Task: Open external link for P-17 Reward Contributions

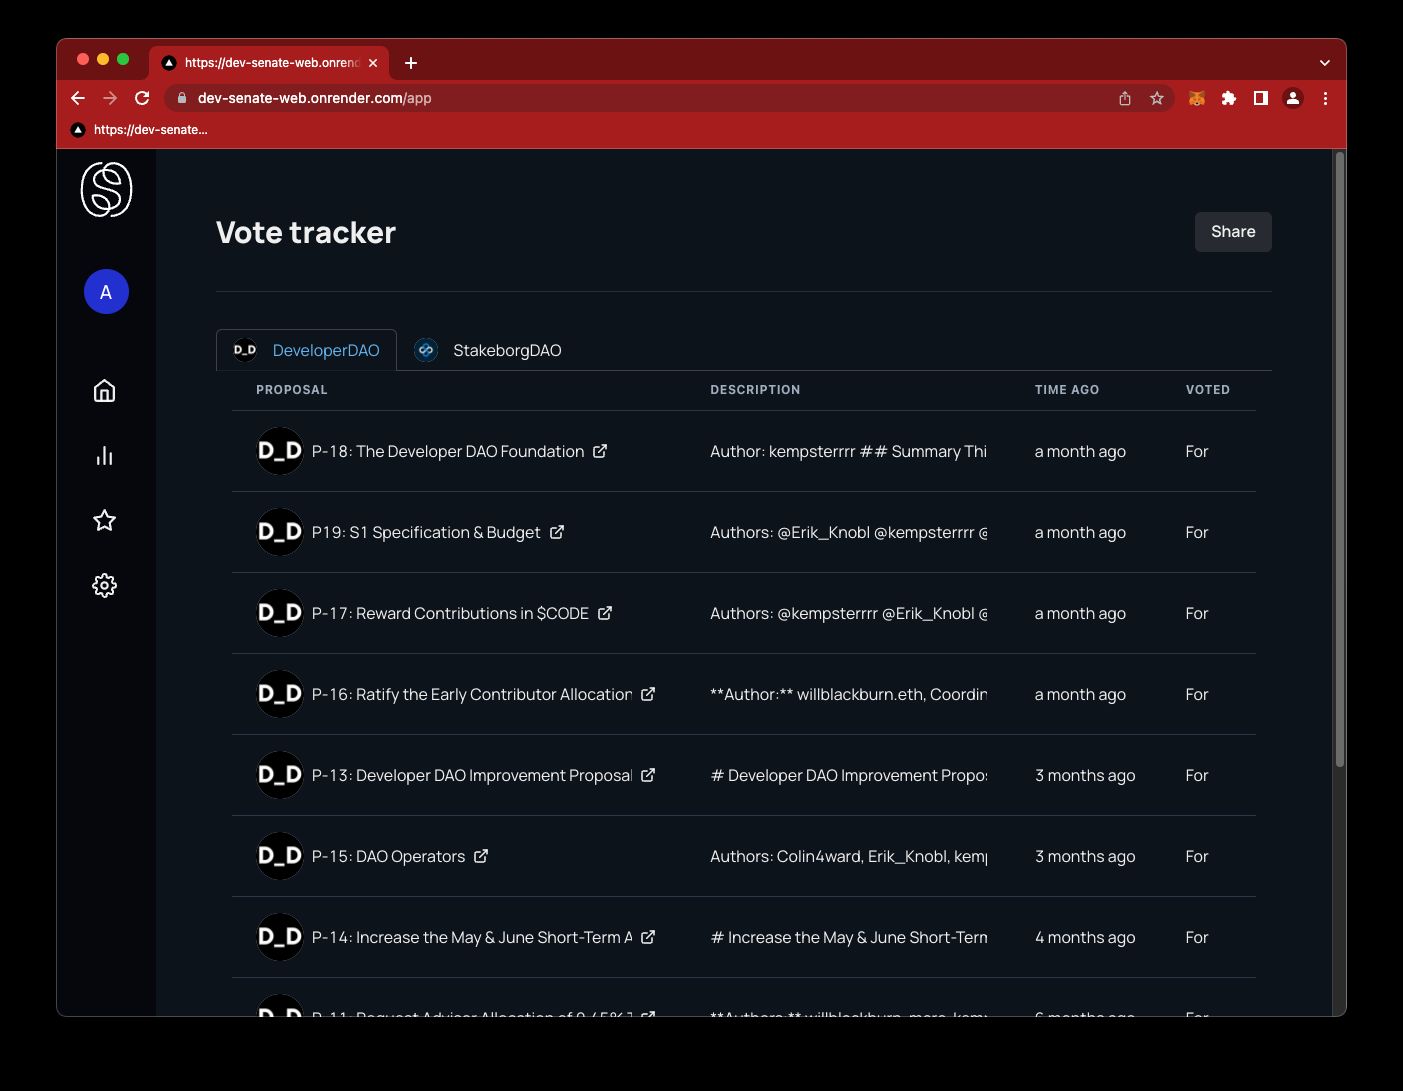Action: [x=605, y=613]
